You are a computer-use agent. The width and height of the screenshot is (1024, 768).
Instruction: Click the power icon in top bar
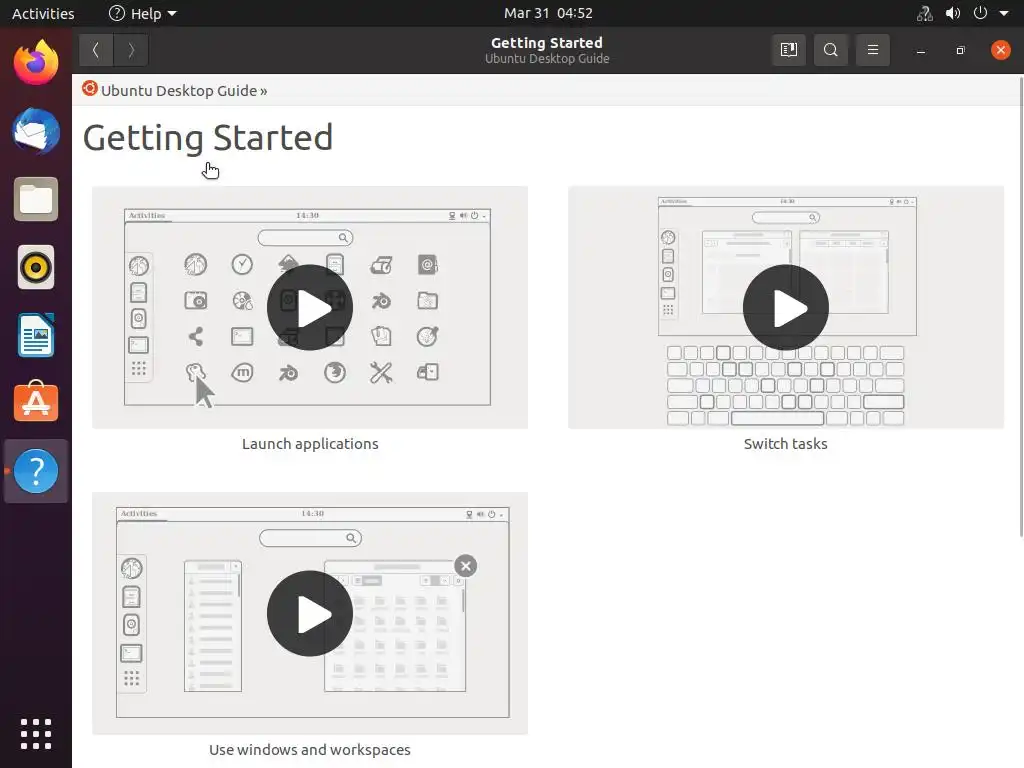click(980, 13)
